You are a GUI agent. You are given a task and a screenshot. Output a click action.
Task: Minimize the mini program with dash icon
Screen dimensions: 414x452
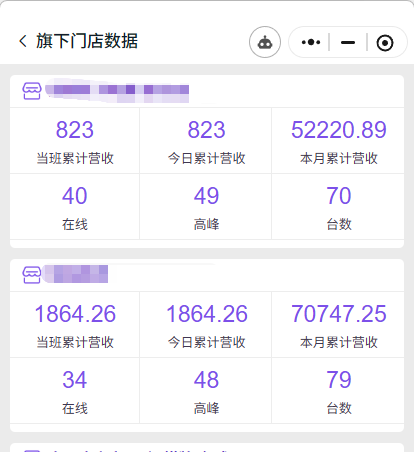[348, 42]
